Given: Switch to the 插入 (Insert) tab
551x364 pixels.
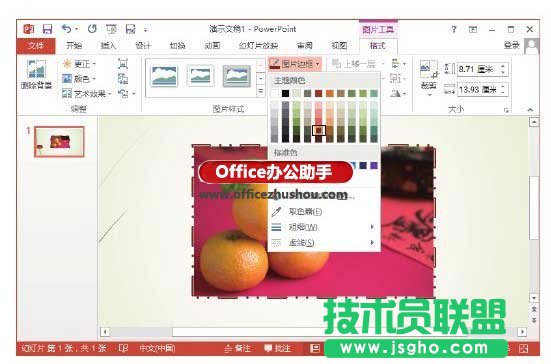Looking at the screenshot, I should (x=108, y=46).
